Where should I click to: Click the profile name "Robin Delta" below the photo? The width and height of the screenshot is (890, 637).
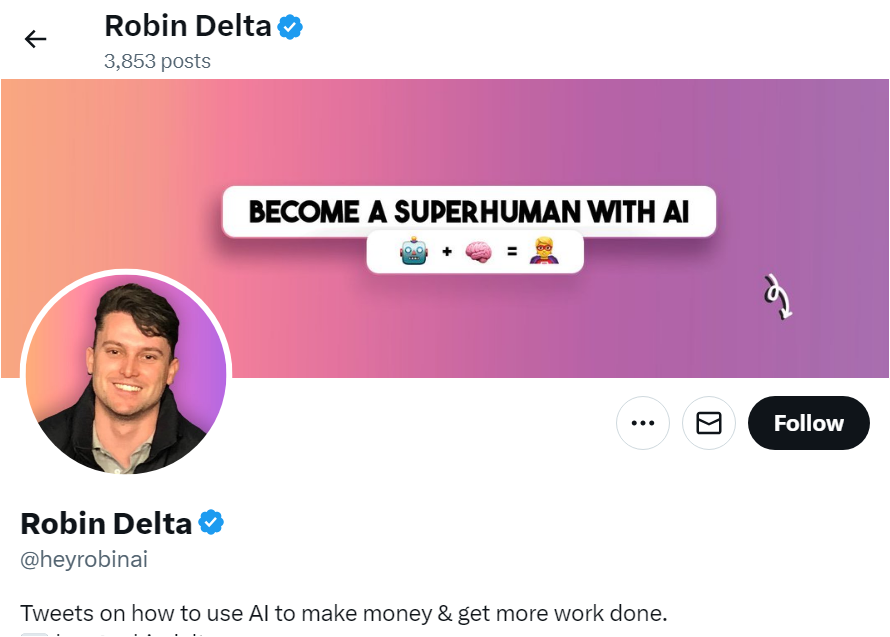pos(106,523)
